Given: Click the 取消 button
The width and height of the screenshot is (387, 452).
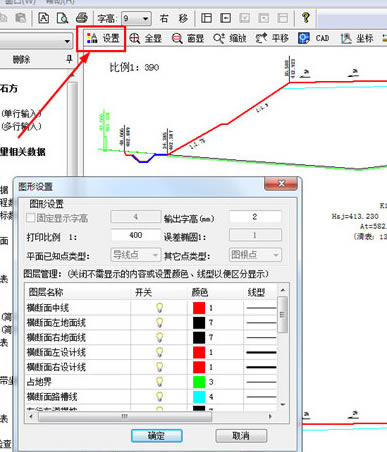Looking at the screenshot, I should pyautogui.click(x=241, y=436).
